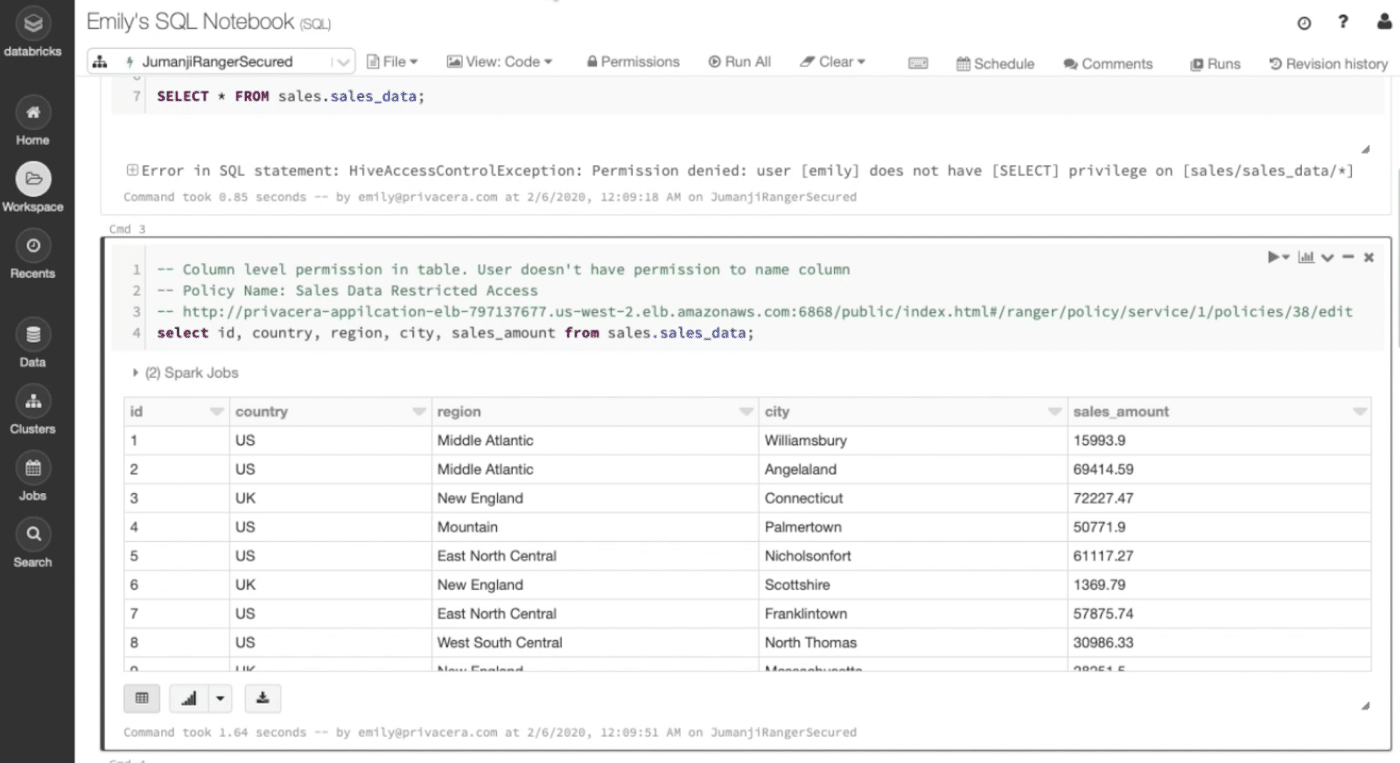Image resolution: width=1400 pixels, height=763 pixels.
Task: Click into the SELECT * FROM sales.sales_data line
Action: click(291, 97)
